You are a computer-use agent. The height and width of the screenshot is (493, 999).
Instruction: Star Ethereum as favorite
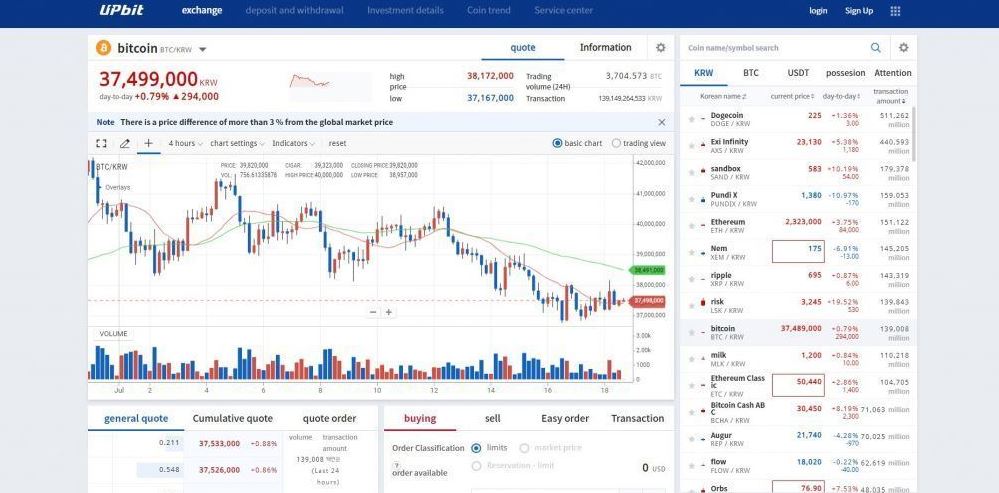click(691, 226)
